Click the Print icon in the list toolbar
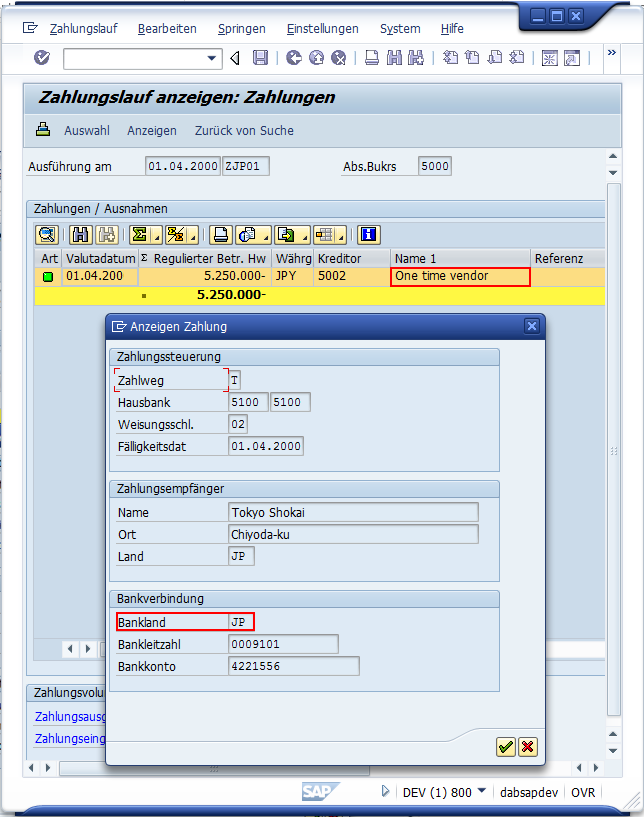644x817 pixels. 221,235
